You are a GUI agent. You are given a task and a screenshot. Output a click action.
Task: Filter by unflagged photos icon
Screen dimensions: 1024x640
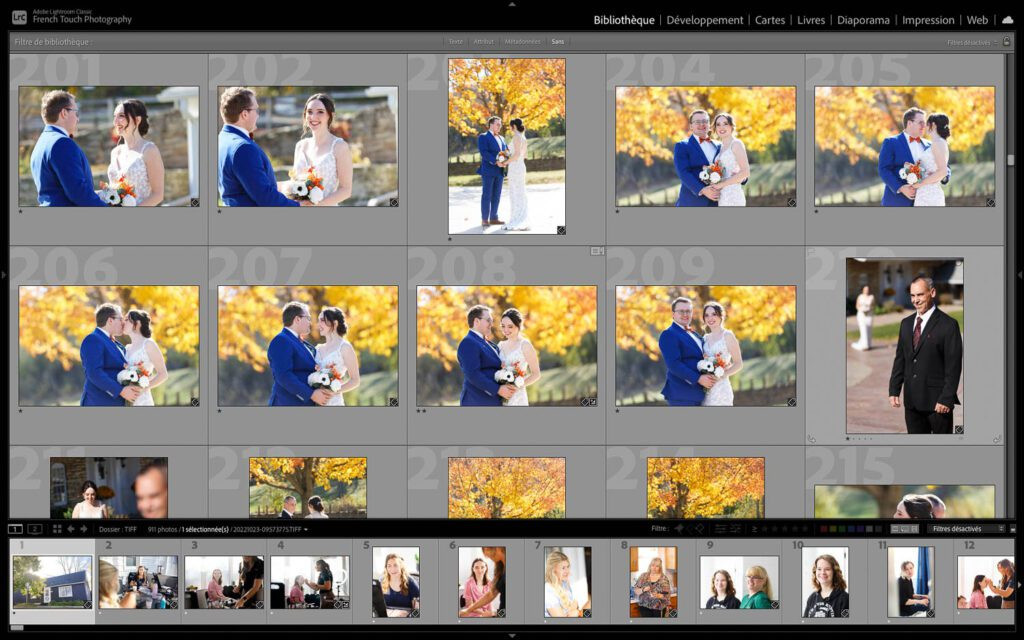pos(690,529)
